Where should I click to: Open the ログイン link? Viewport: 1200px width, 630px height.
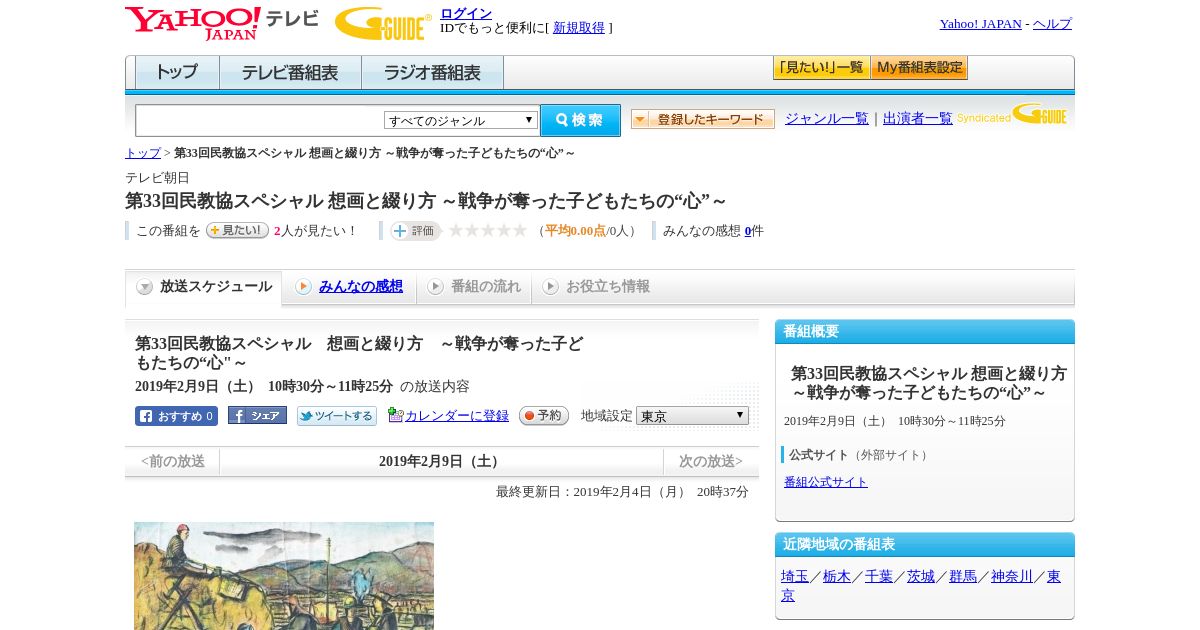466,13
